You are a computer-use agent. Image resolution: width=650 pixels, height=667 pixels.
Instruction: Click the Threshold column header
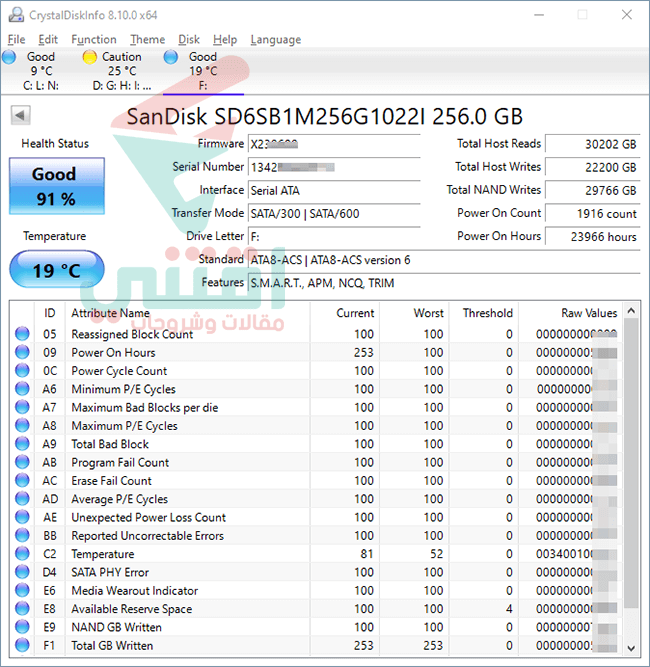click(x=484, y=313)
